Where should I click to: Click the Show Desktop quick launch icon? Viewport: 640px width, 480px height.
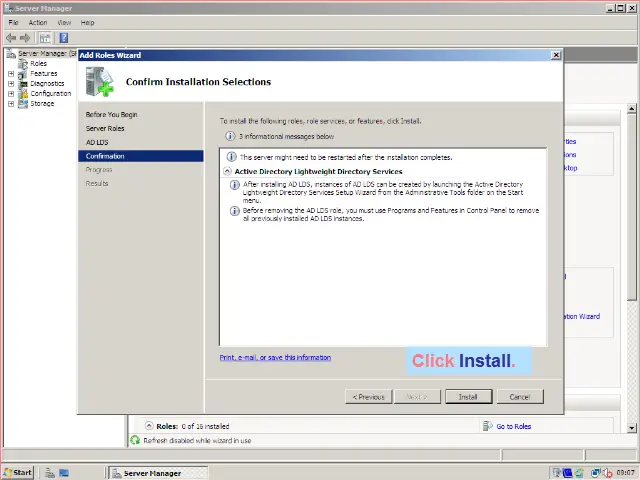click(64, 473)
